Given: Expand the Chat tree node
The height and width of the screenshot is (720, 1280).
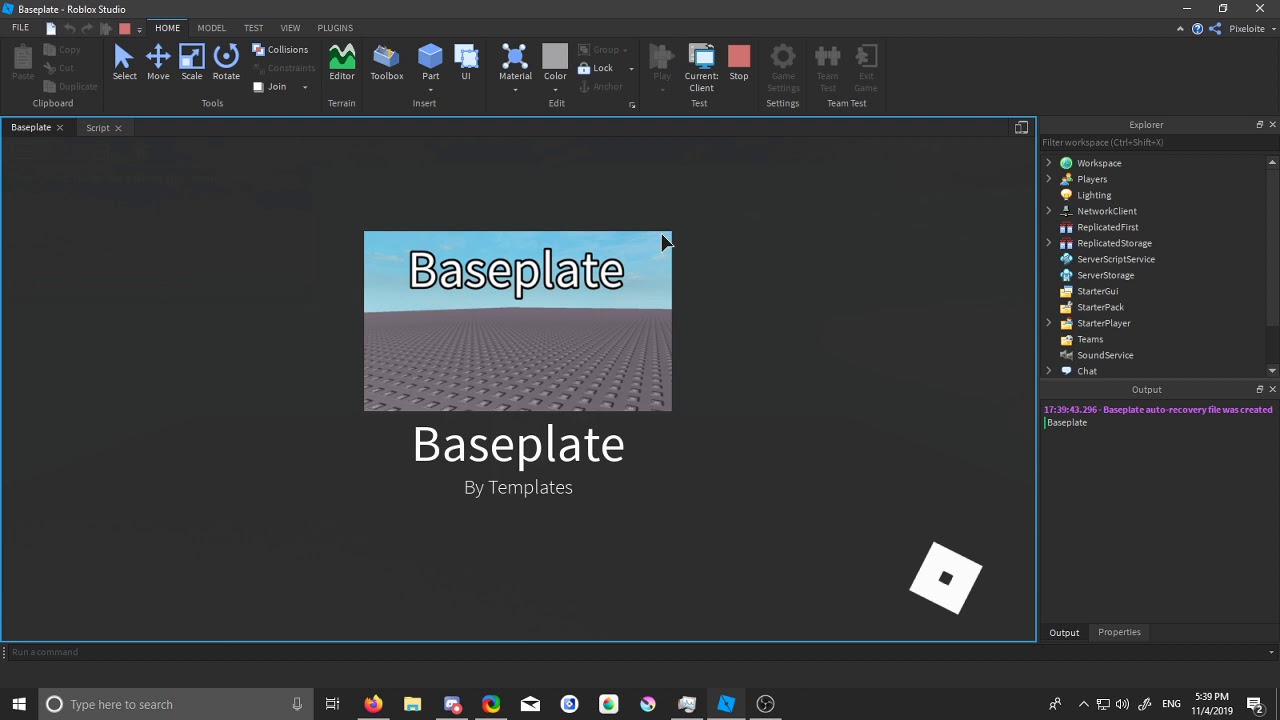Looking at the screenshot, I should click(x=1049, y=371).
